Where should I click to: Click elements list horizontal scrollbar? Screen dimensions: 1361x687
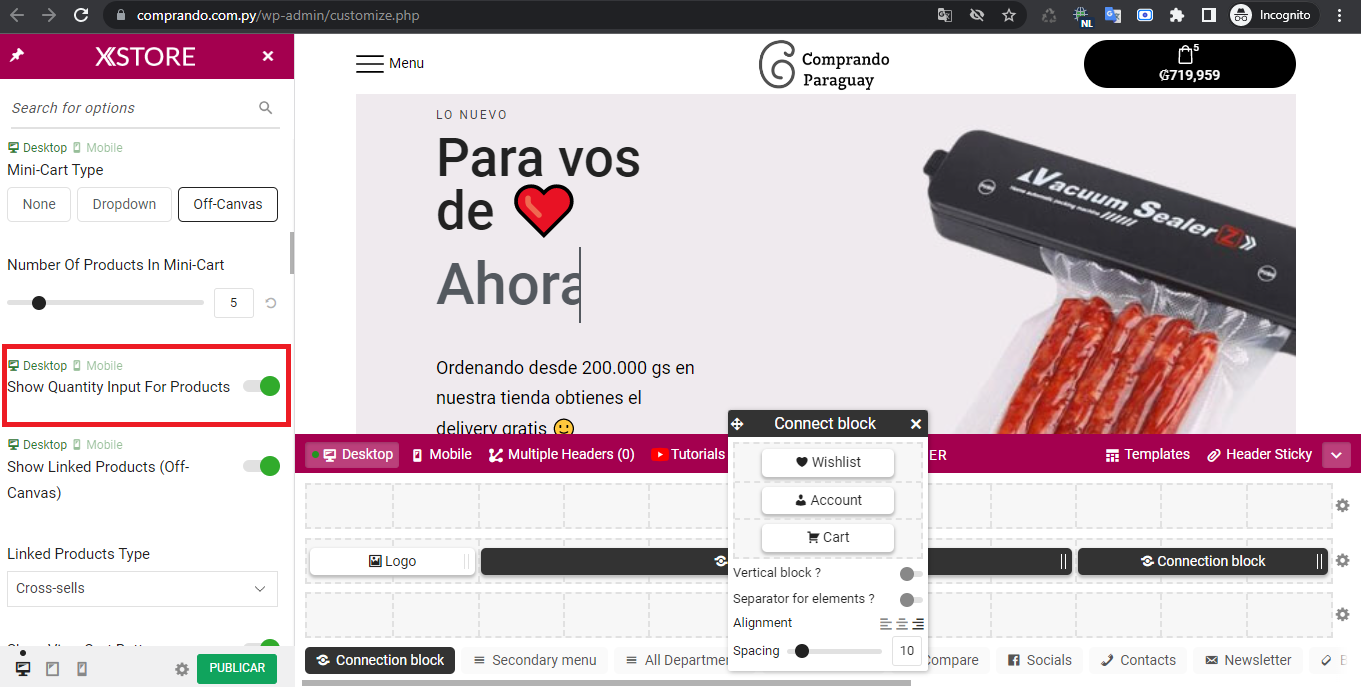[606, 683]
